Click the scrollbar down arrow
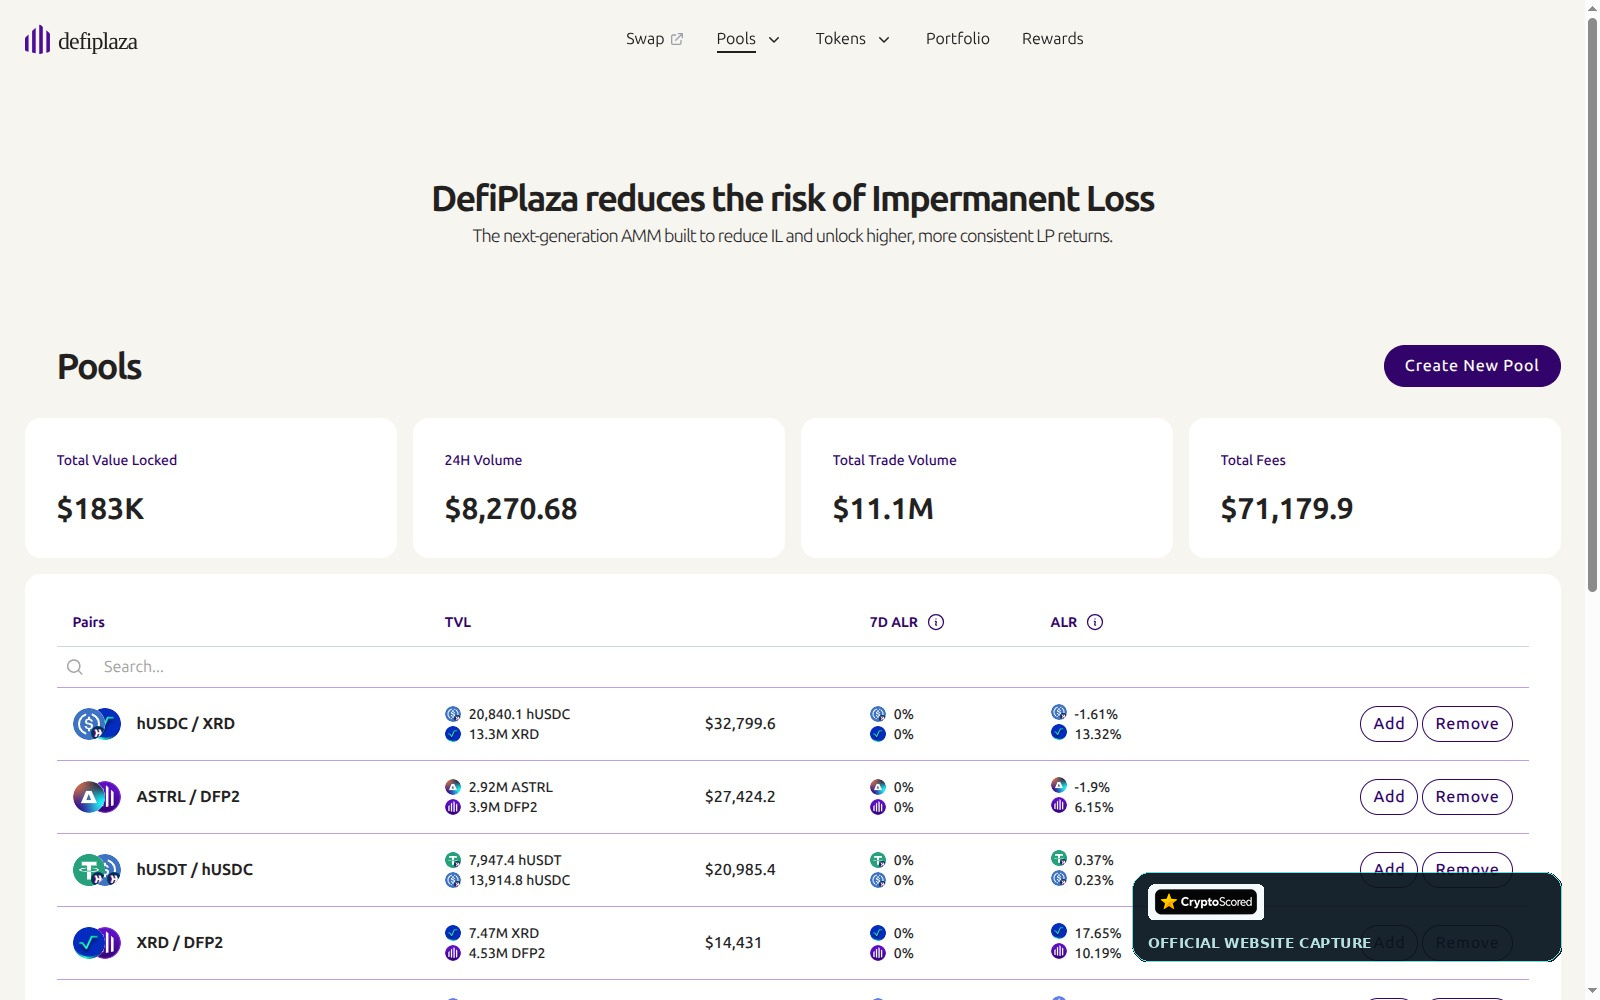 point(1592,992)
